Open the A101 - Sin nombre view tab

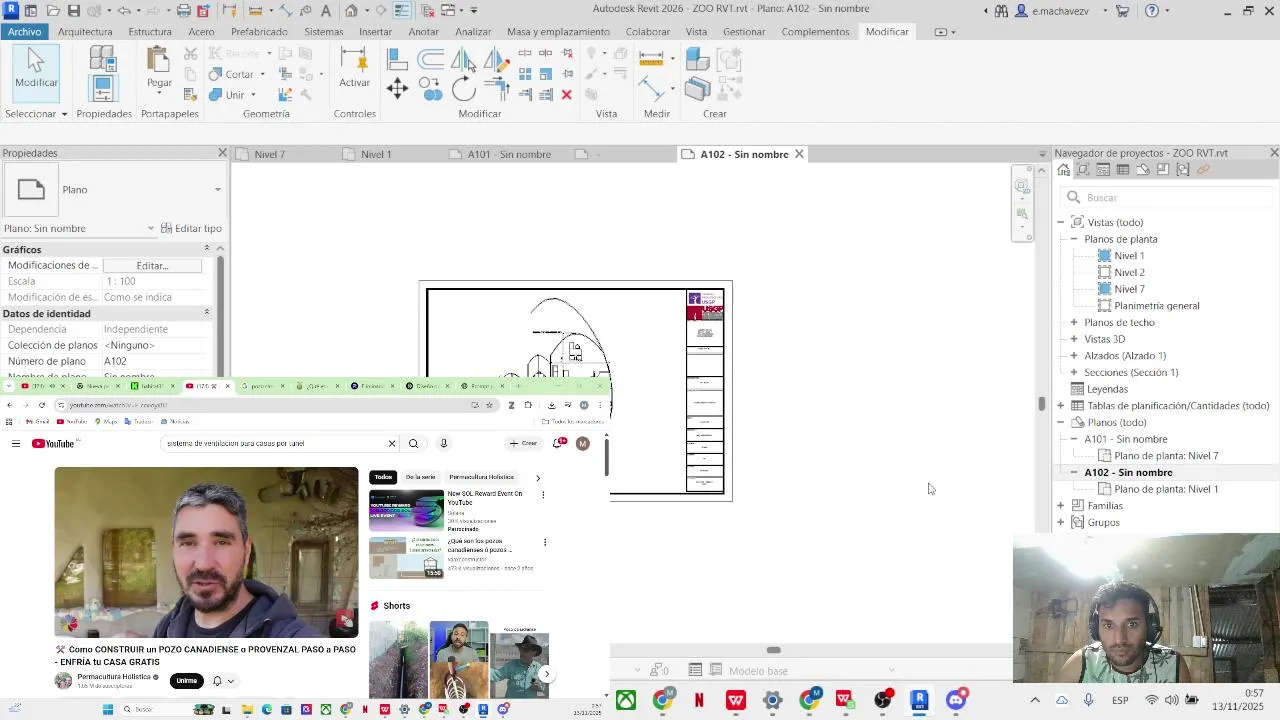[x=509, y=155]
